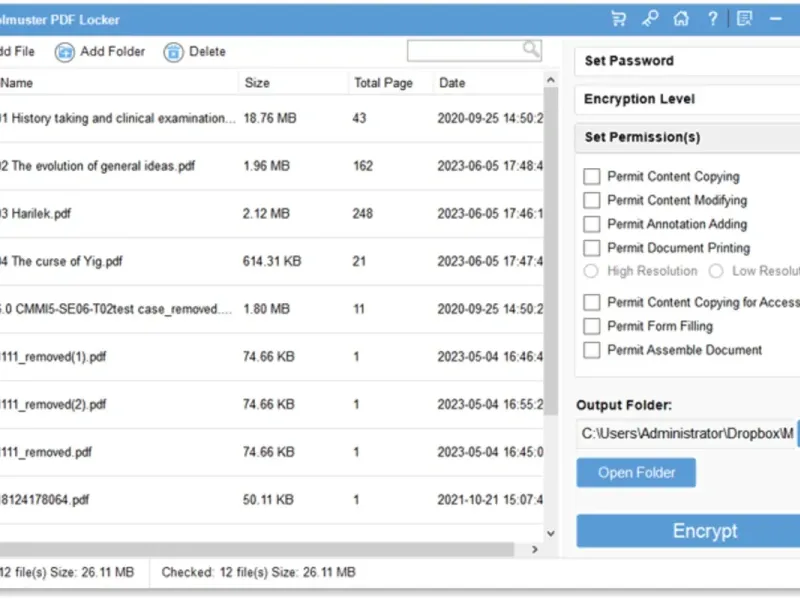Enable Permit Content Modifying checkbox
Viewport: 800px width, 600px height.
[592, 200]
